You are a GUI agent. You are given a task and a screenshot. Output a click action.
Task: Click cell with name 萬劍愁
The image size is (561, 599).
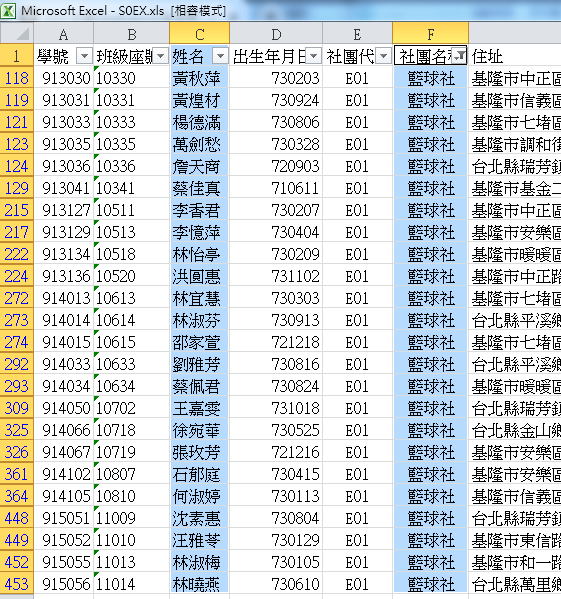pos(200,144)
